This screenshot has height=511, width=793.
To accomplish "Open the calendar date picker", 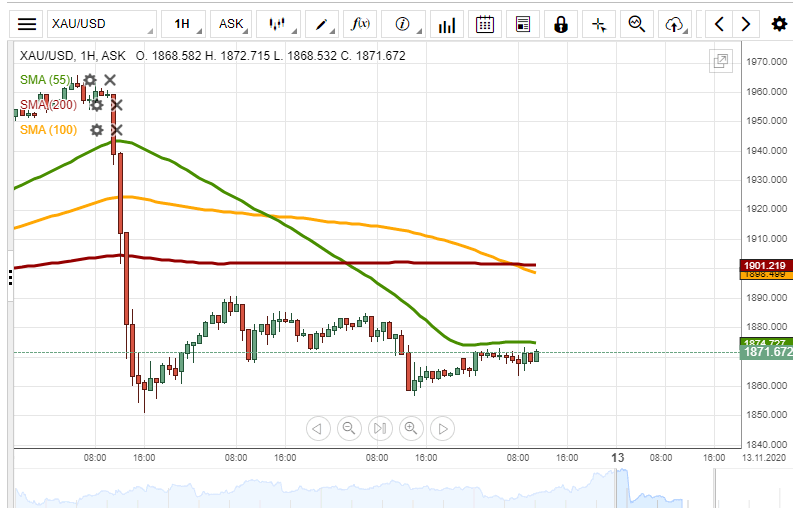I will (x=484, y=24).
